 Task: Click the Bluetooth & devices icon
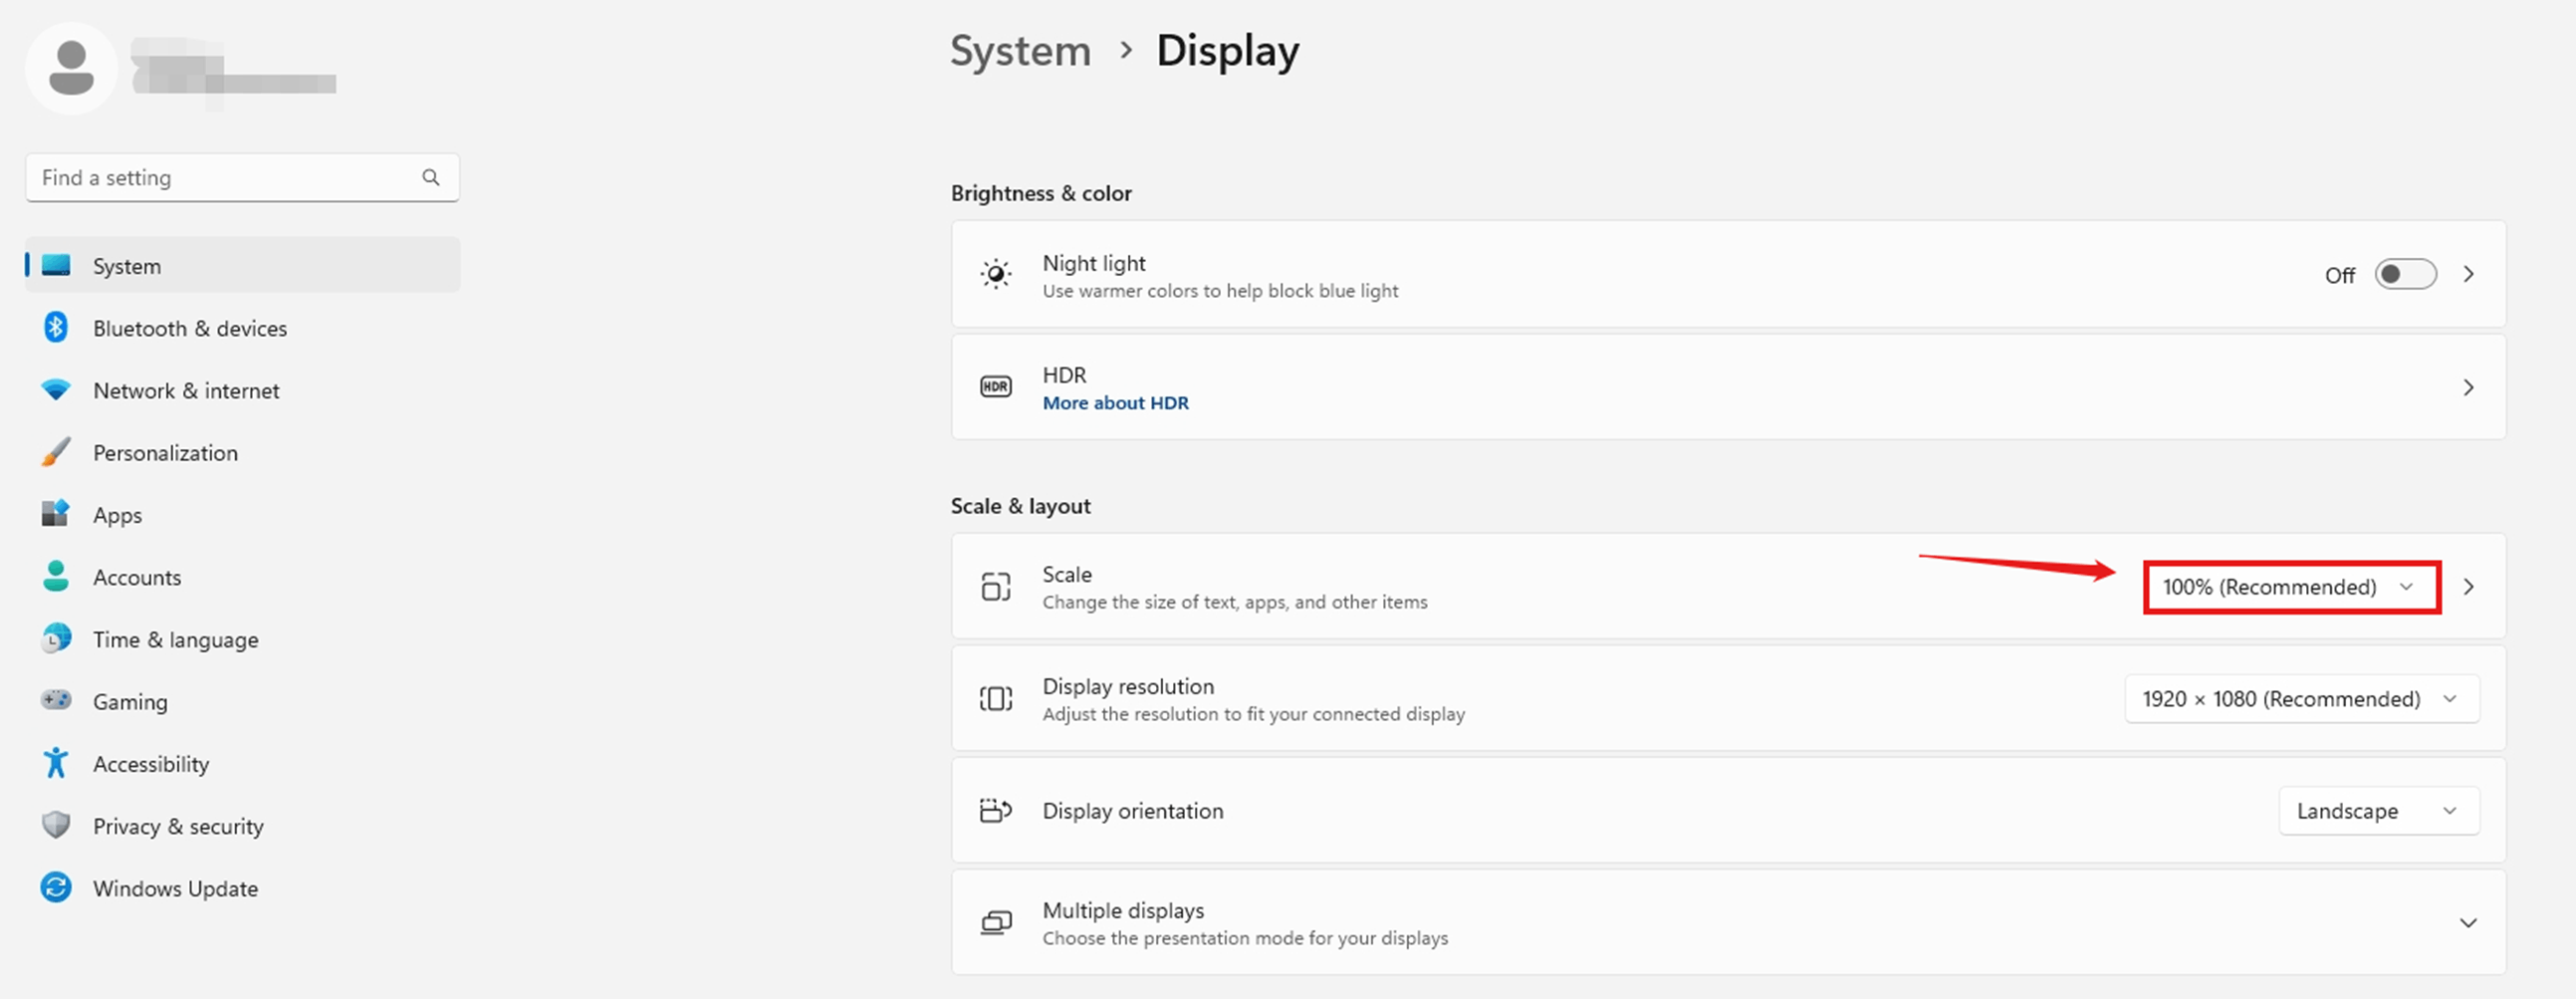tap(56, 327)
